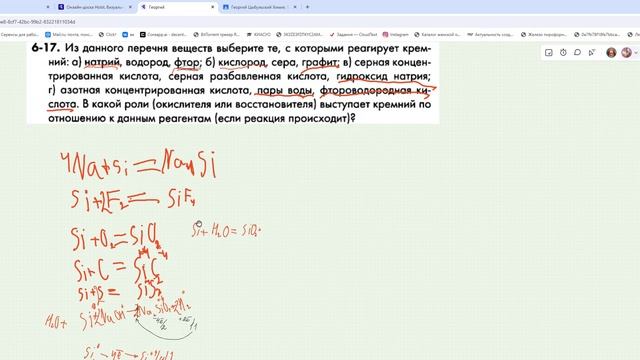Click the second participant avatar
This screenshot has height=360, width=640.
[x=626, y=53]
